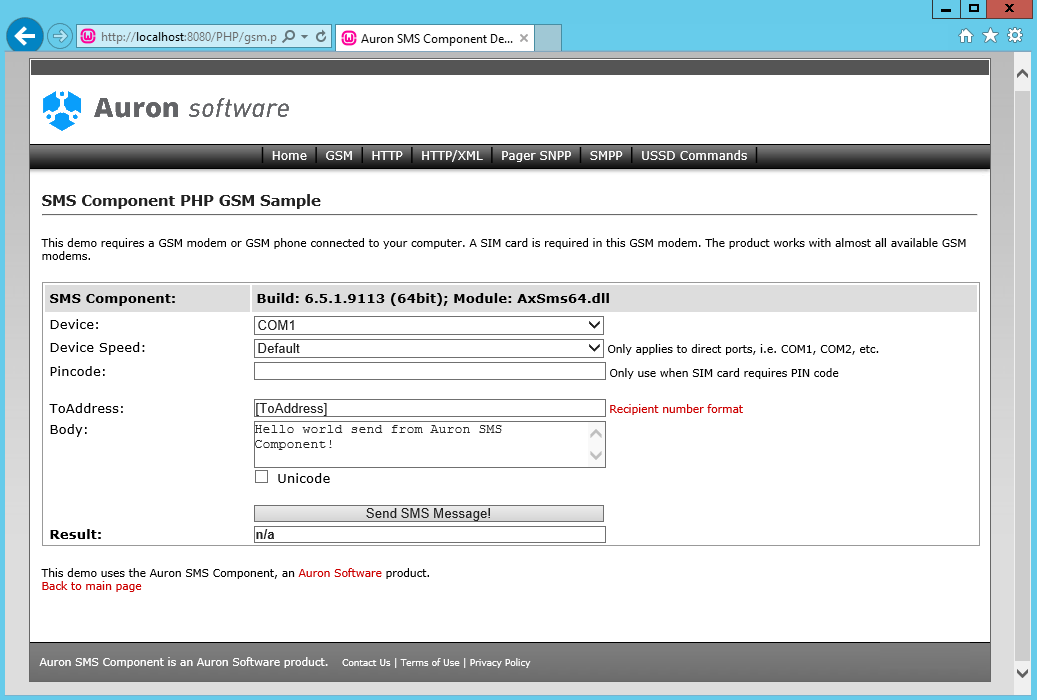Screen dimensions: 1037x700
Task: Select the GSM menu item
Action: pyautogui.click(x=339, y=156)
